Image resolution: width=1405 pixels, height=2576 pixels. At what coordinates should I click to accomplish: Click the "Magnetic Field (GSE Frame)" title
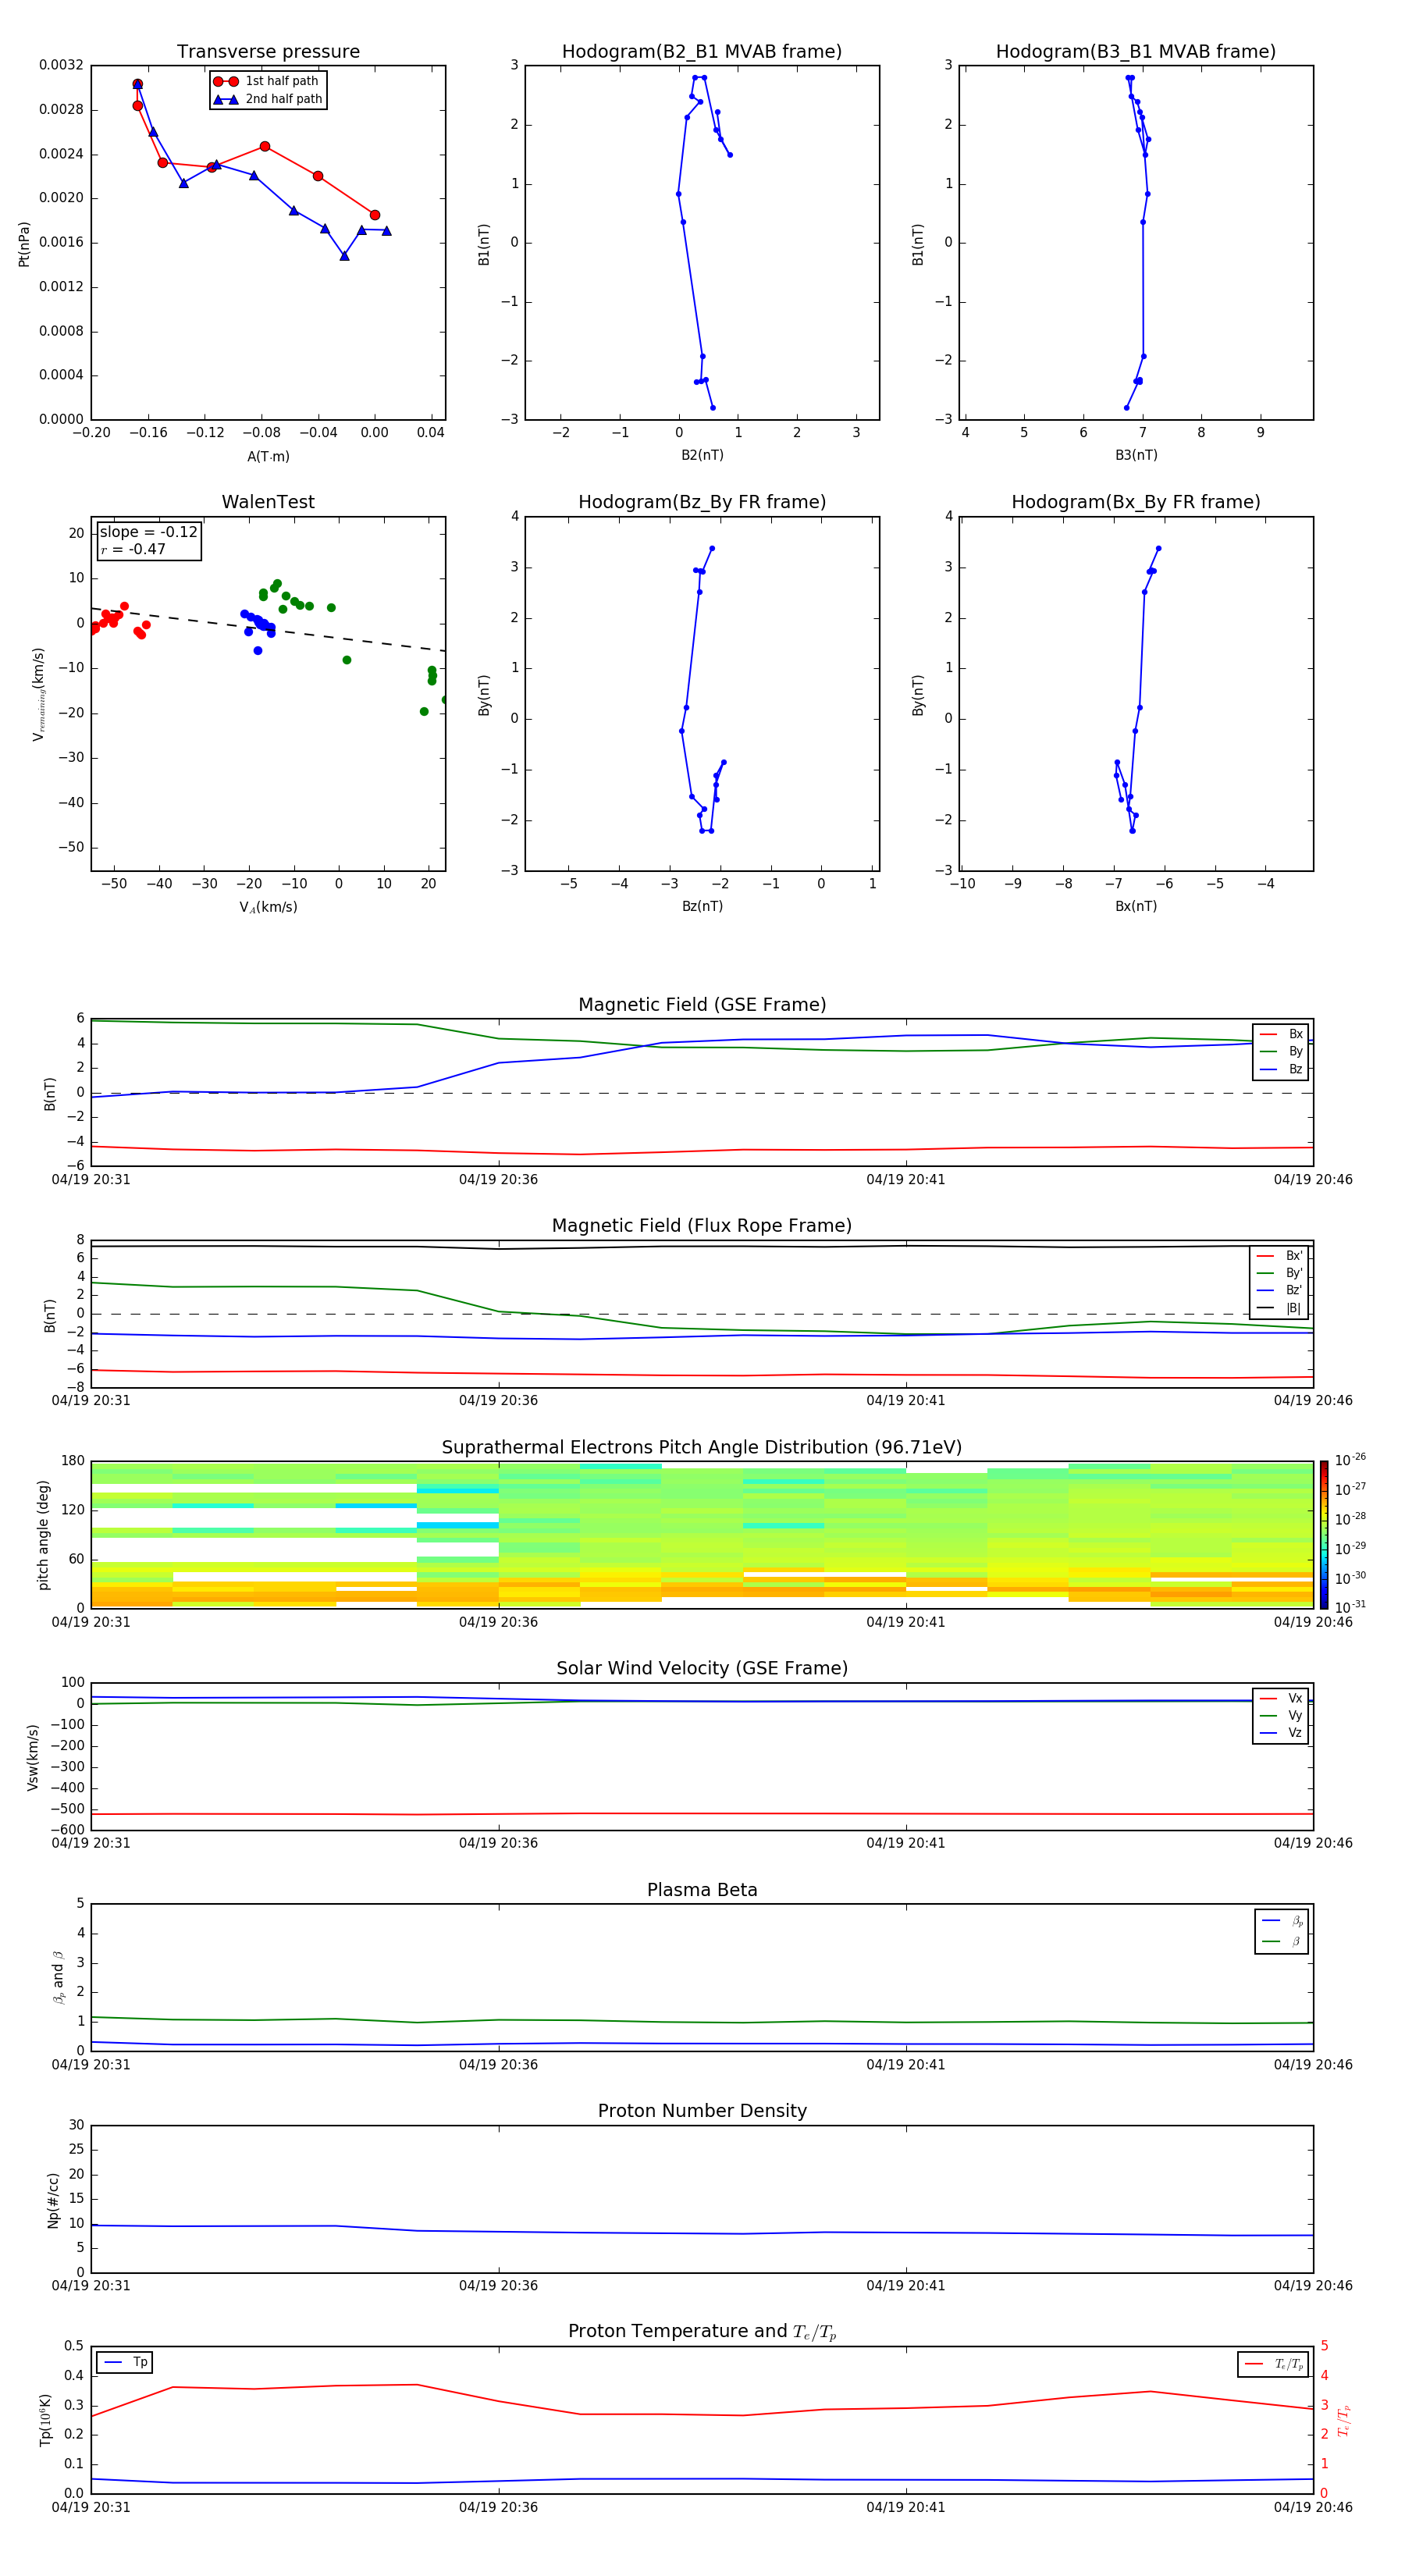[702, 1005]
